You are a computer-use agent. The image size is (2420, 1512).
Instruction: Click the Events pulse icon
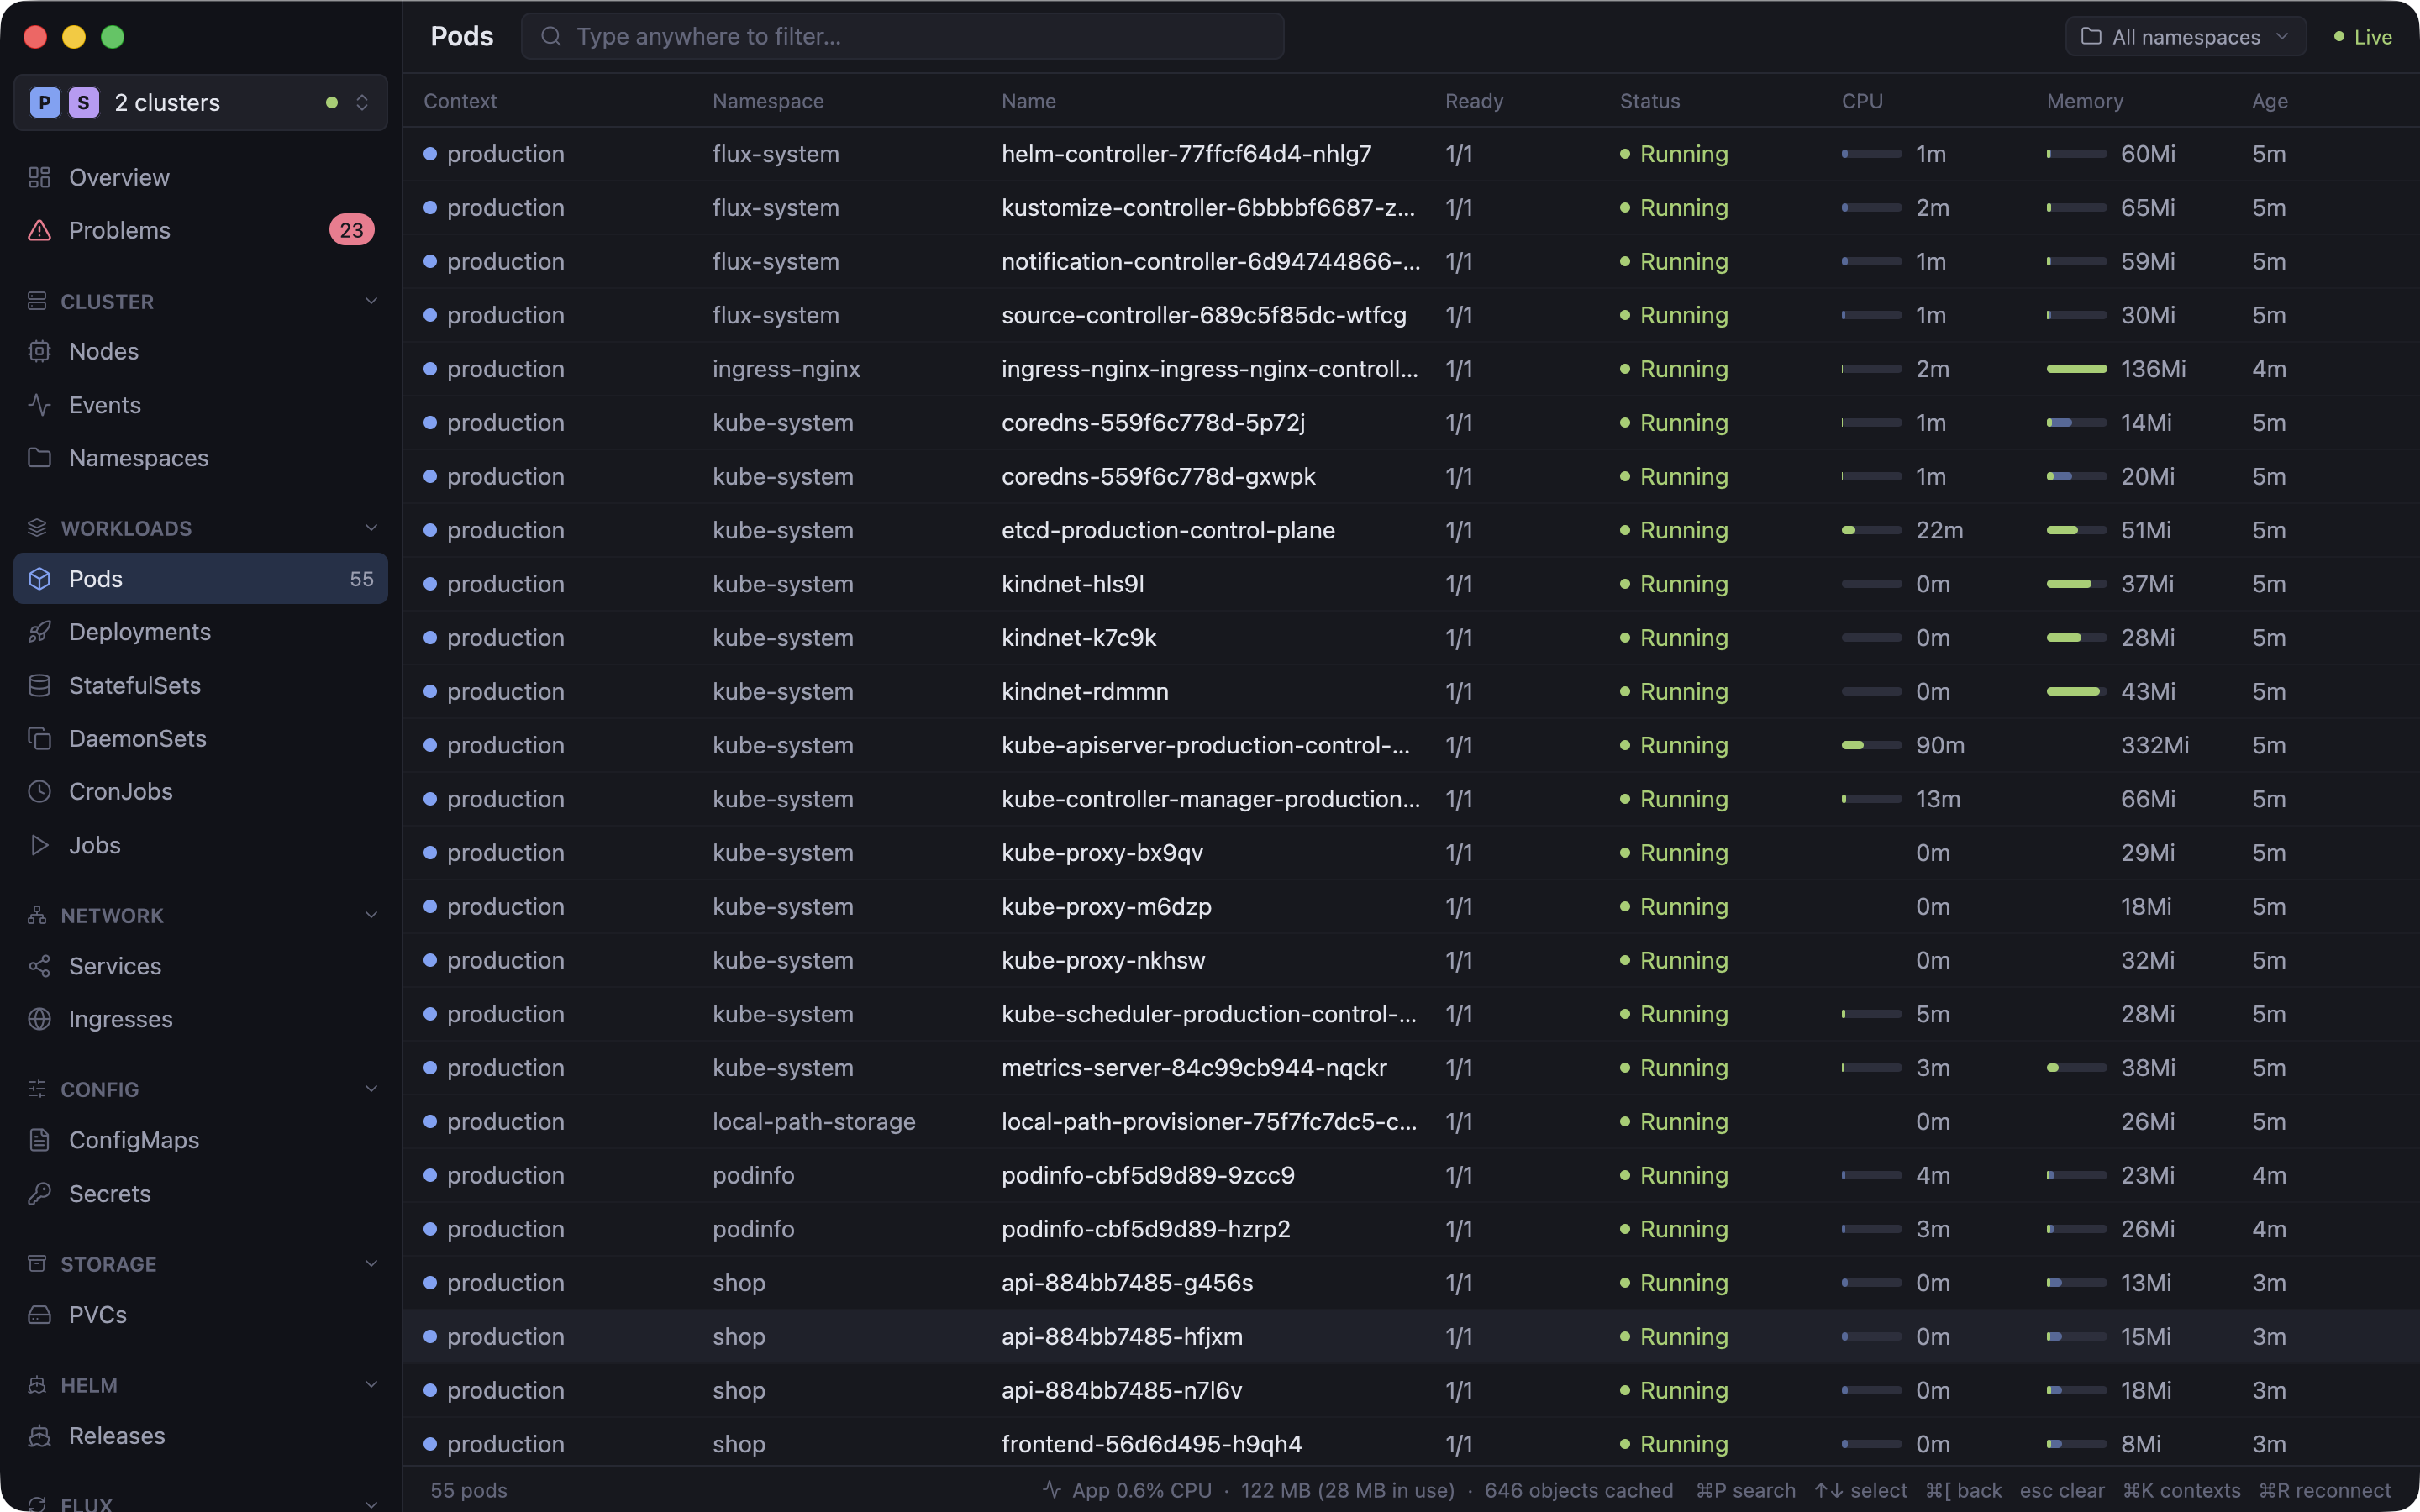(39, 405)
